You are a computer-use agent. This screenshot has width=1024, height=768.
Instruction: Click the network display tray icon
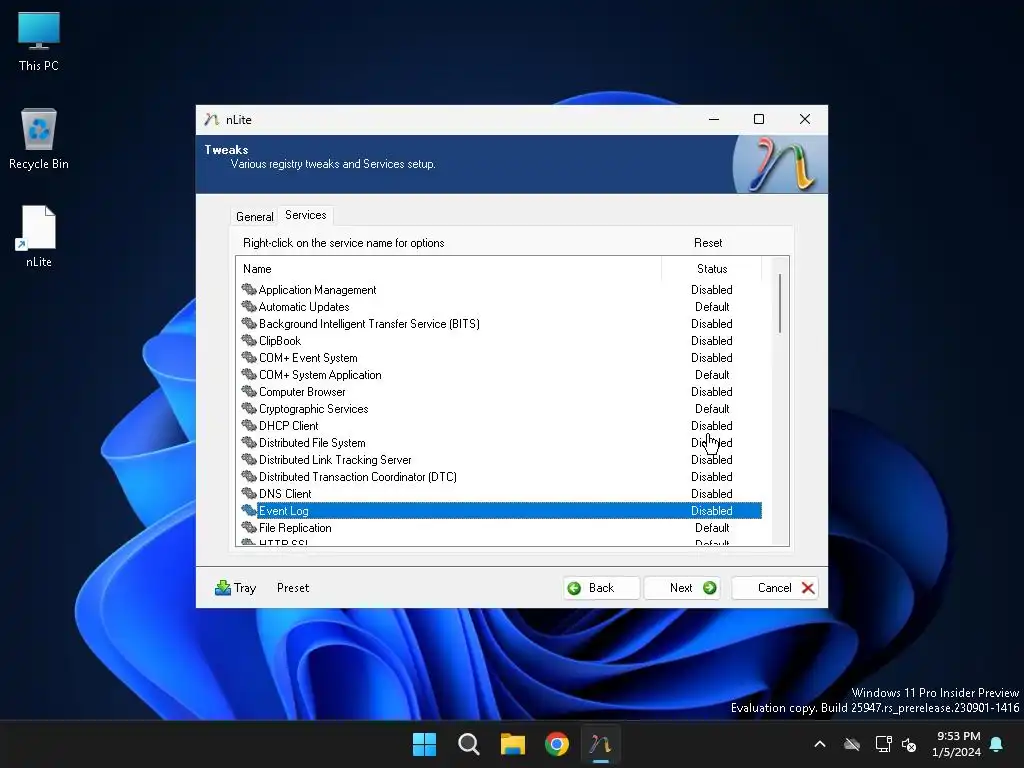(x=883, y=744)
